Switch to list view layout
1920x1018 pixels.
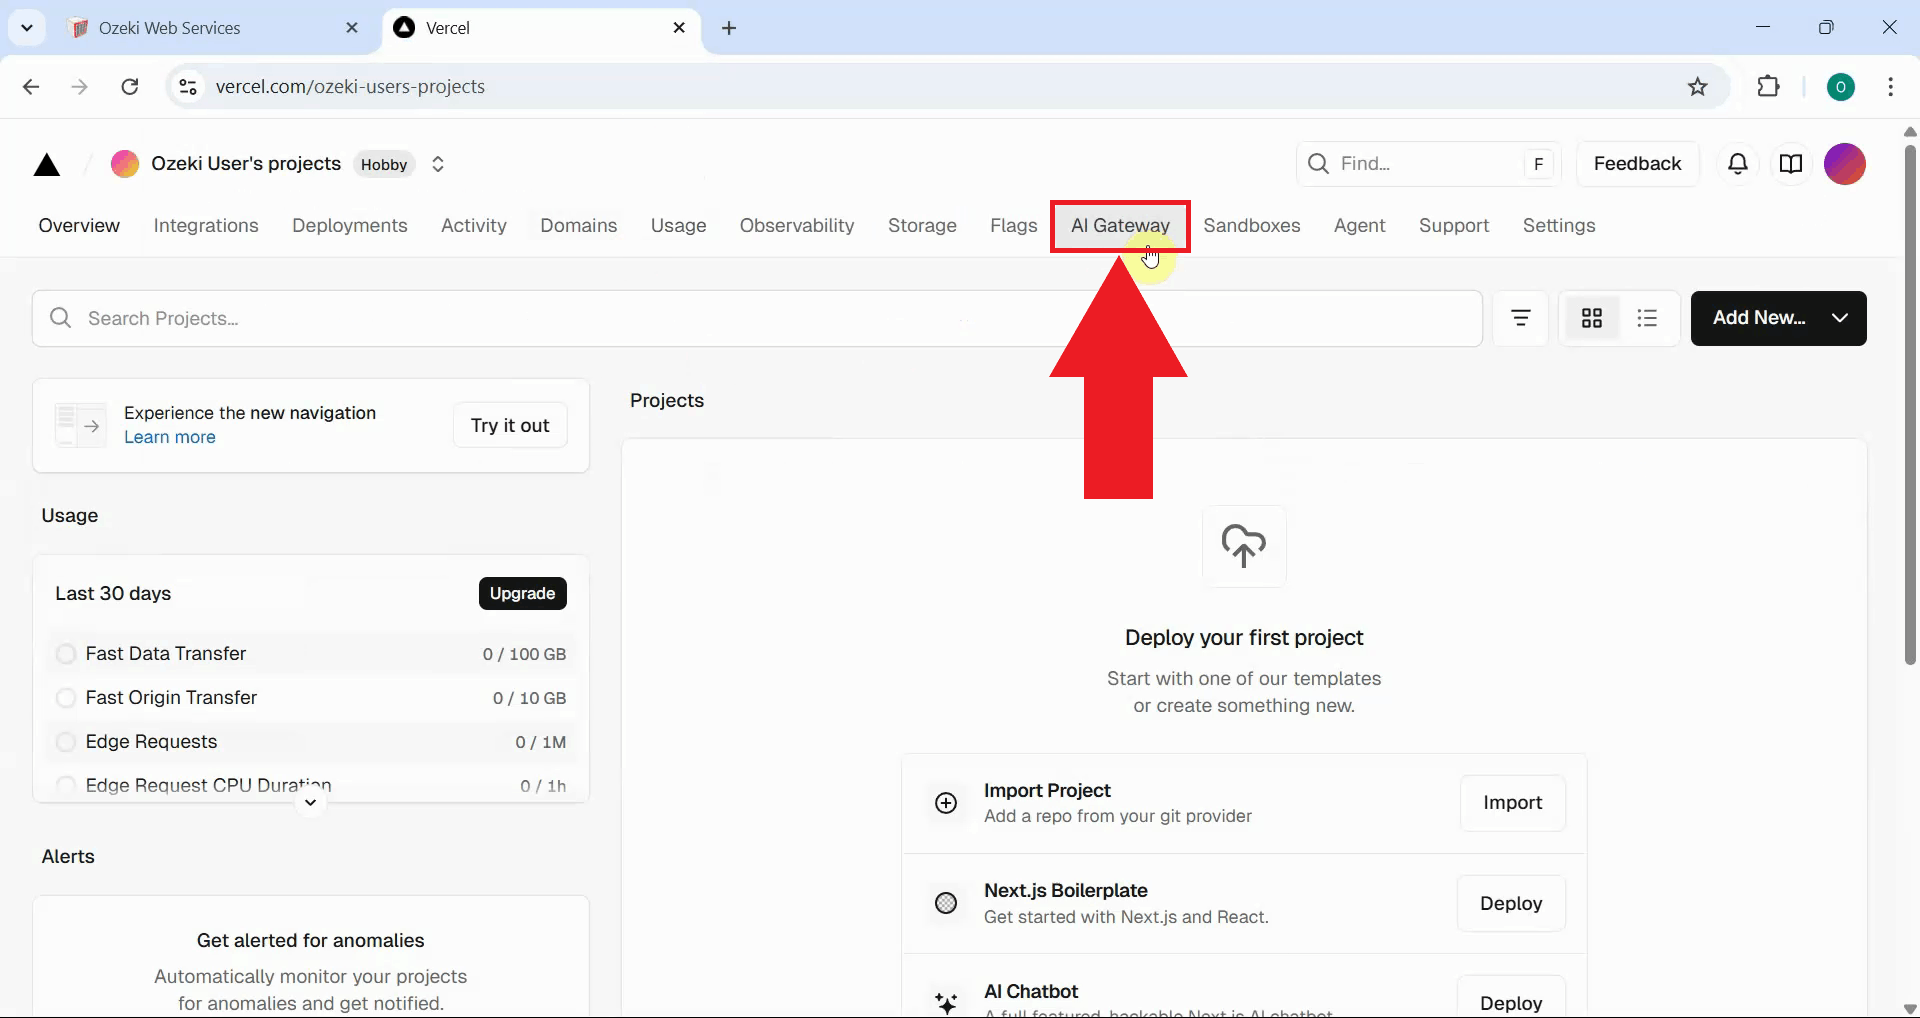pos(1647,318)
